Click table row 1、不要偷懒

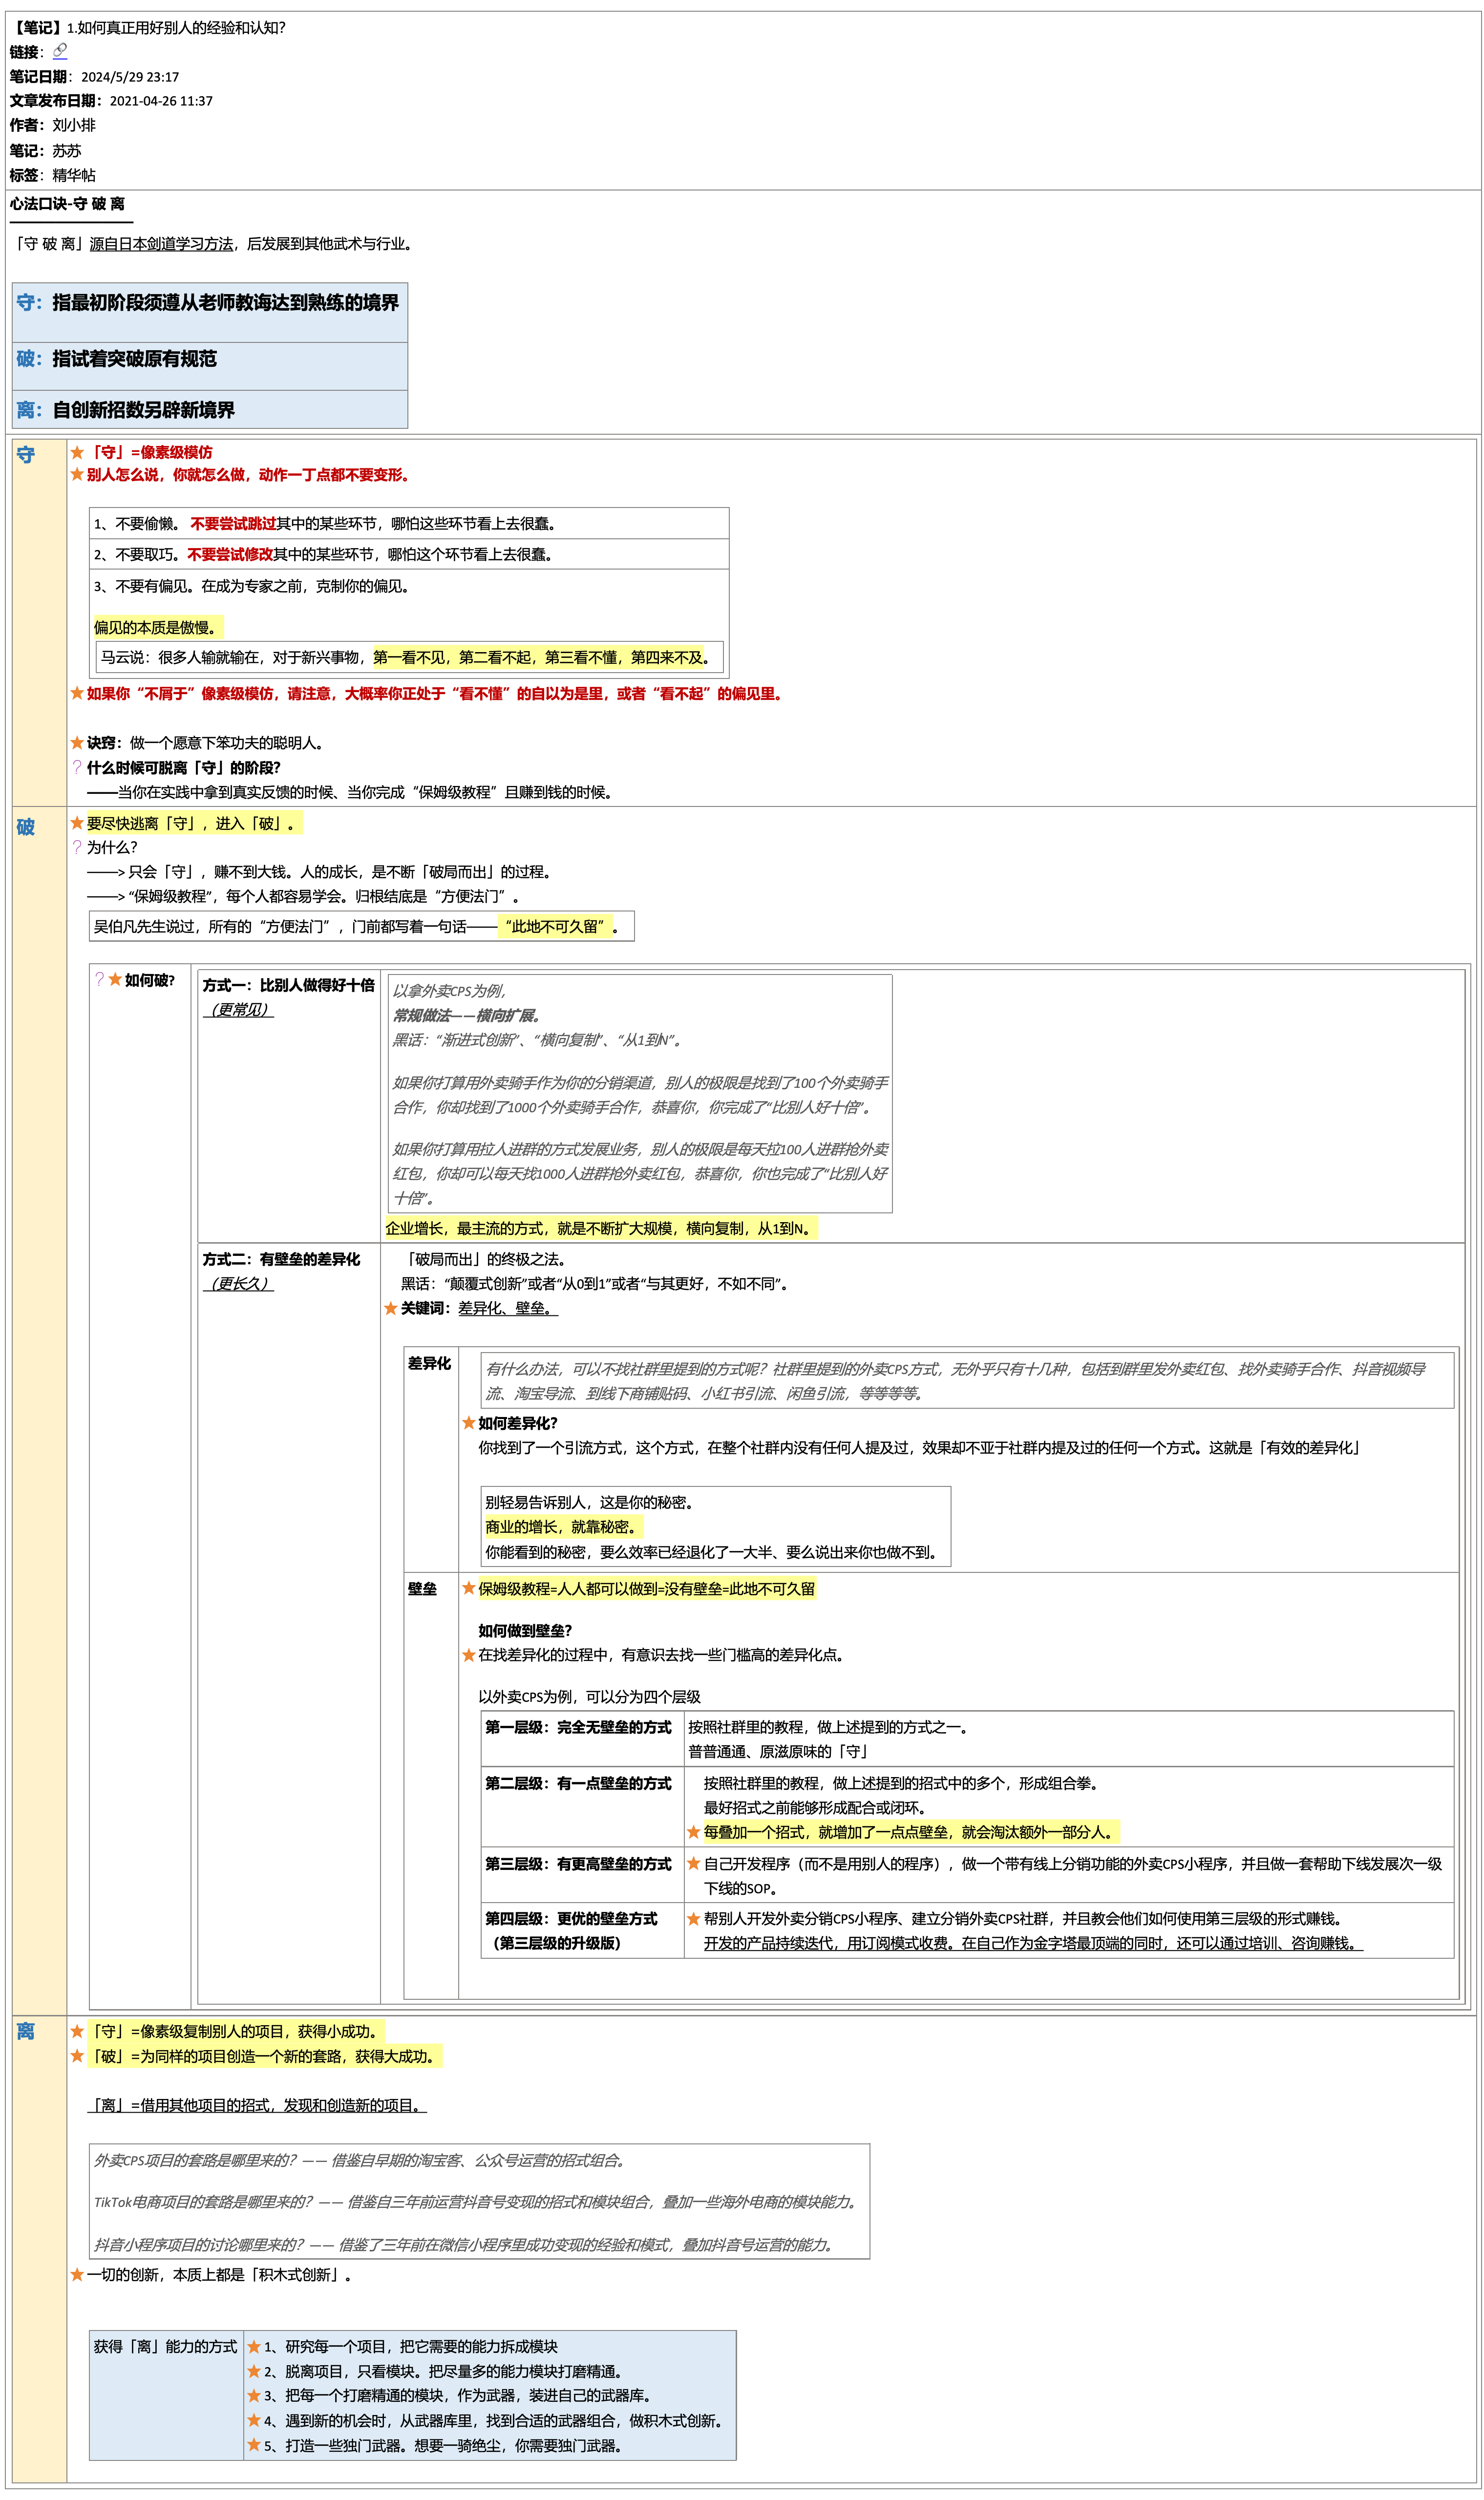[409, 523]
